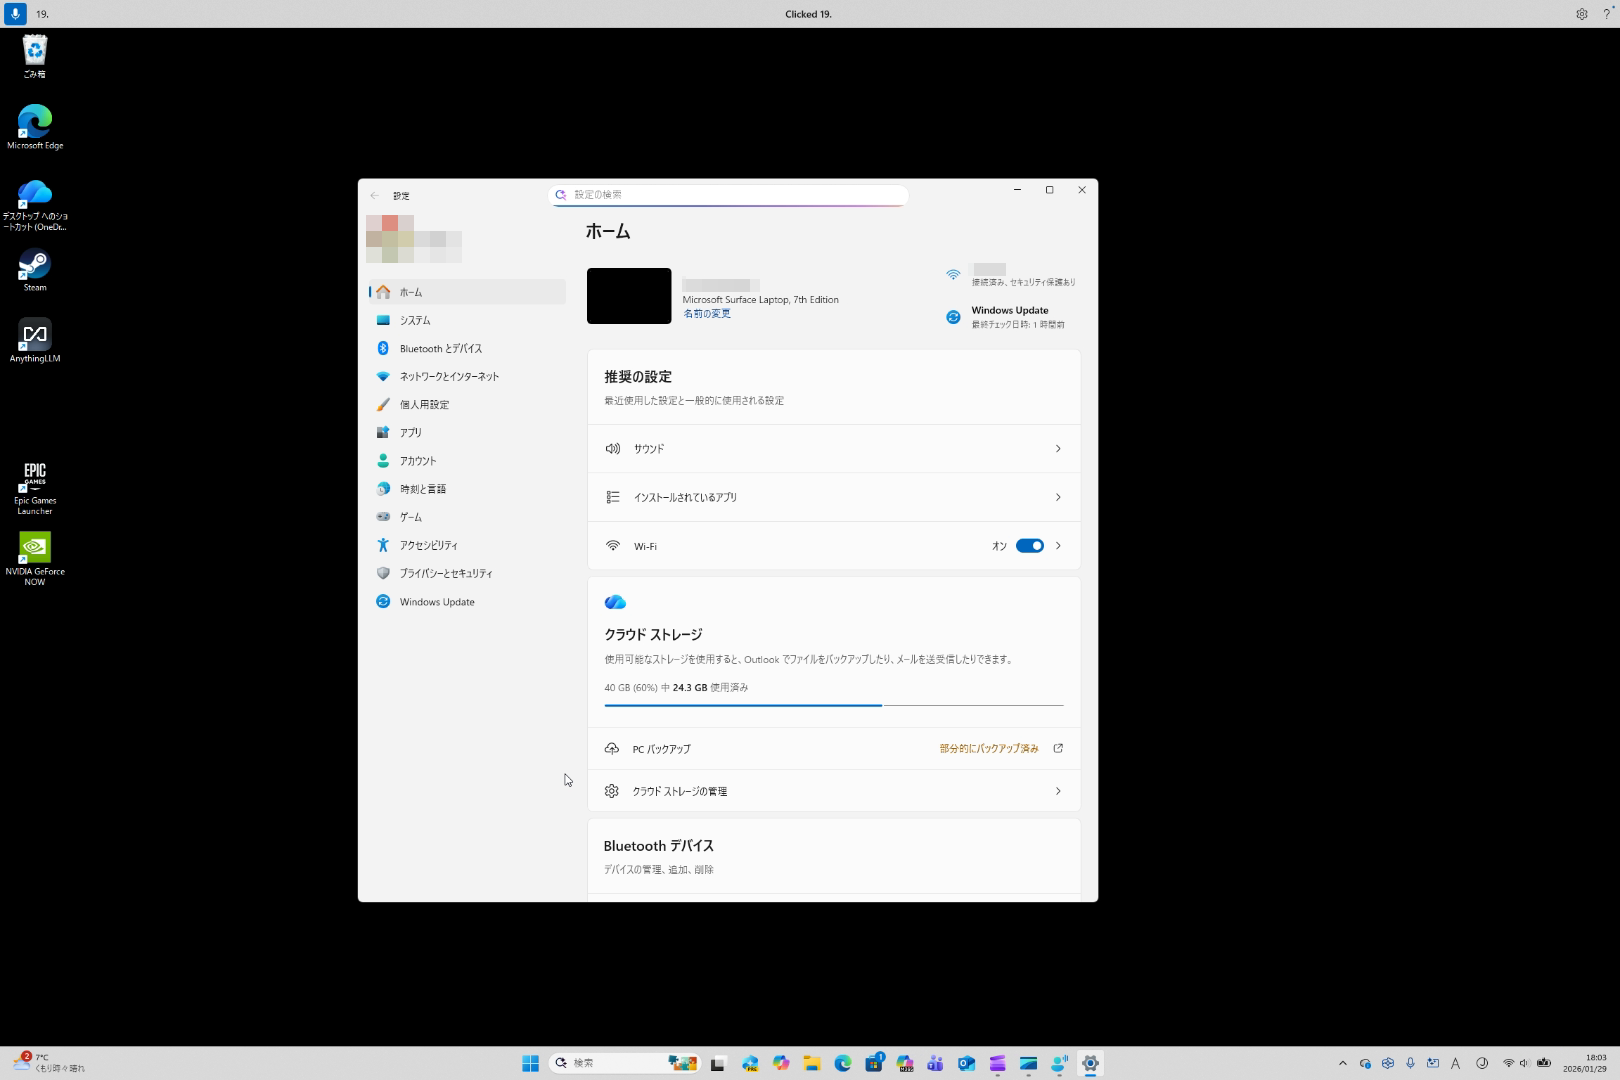Viewport: 1620px width, 1080px height.
Task: Open ネットワークとインターネット settings
Action: tap(467, 376)
